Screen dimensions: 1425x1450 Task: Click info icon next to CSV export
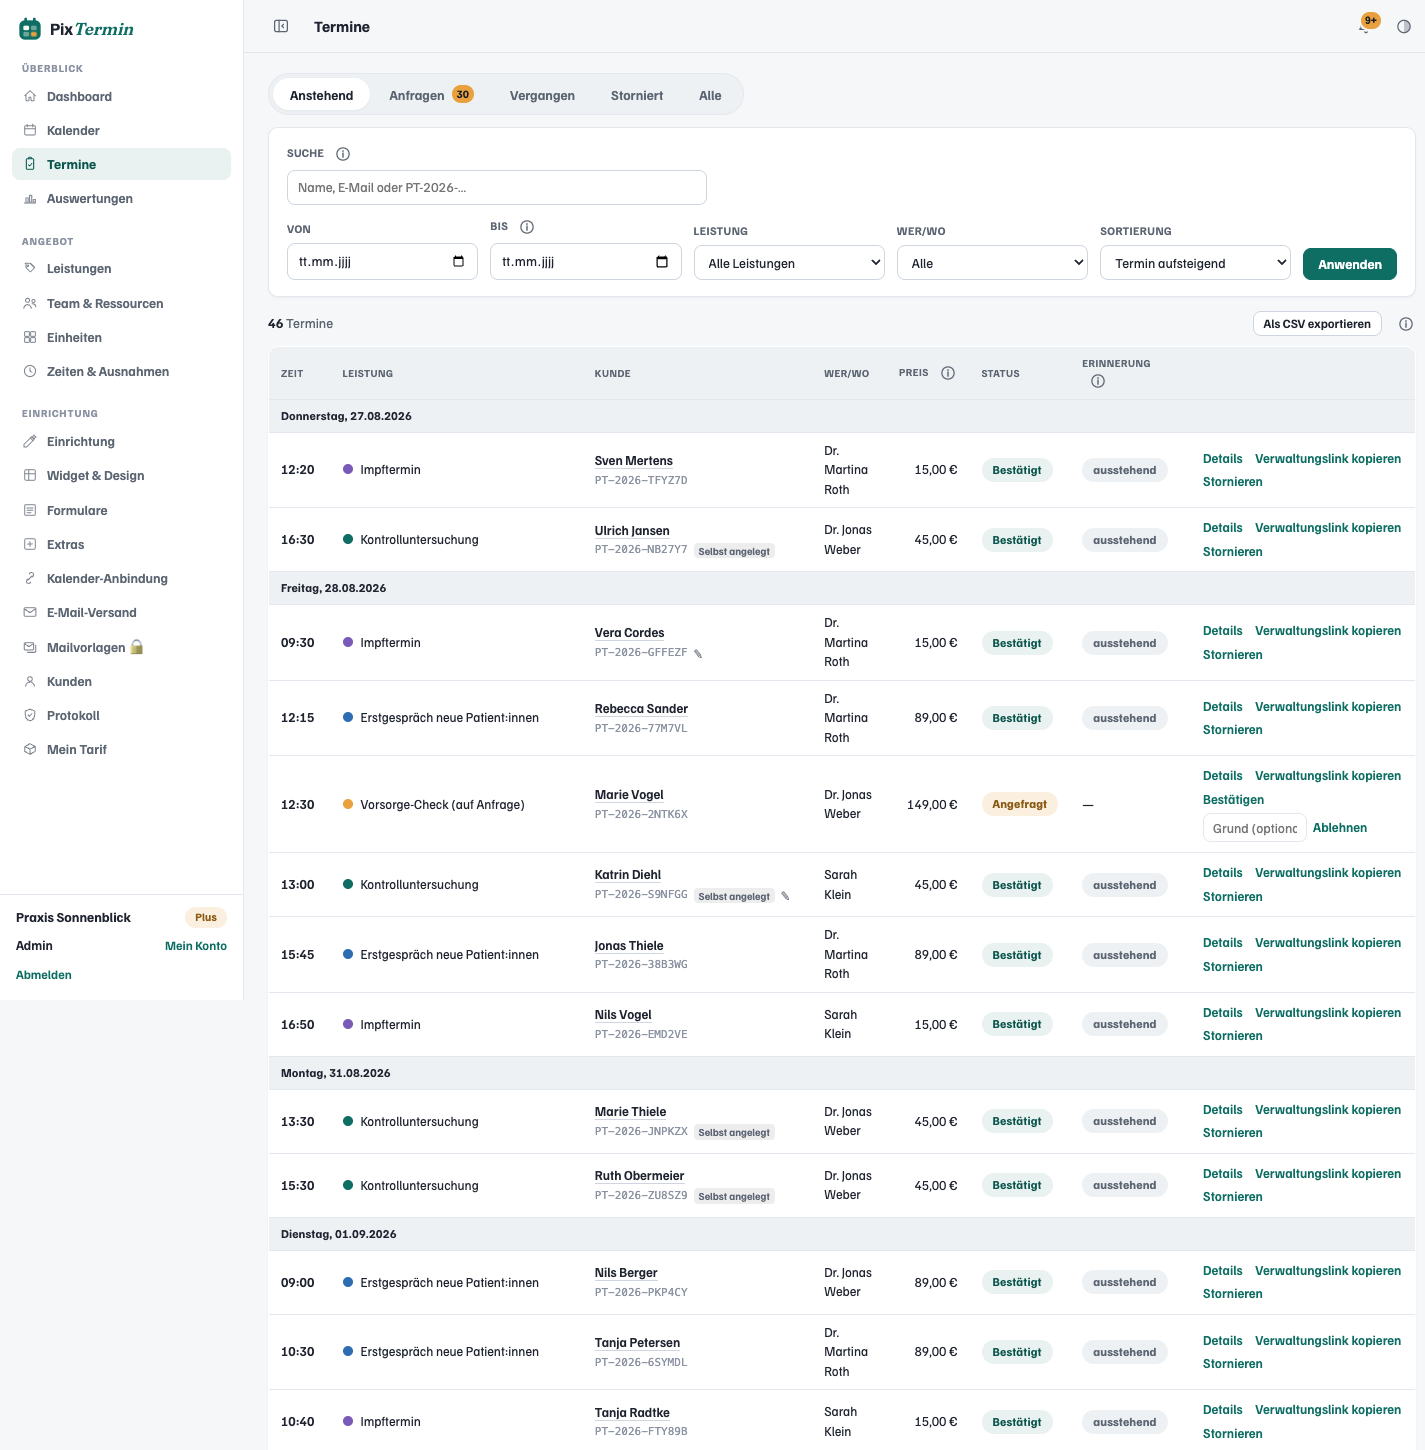[1406, 324]
